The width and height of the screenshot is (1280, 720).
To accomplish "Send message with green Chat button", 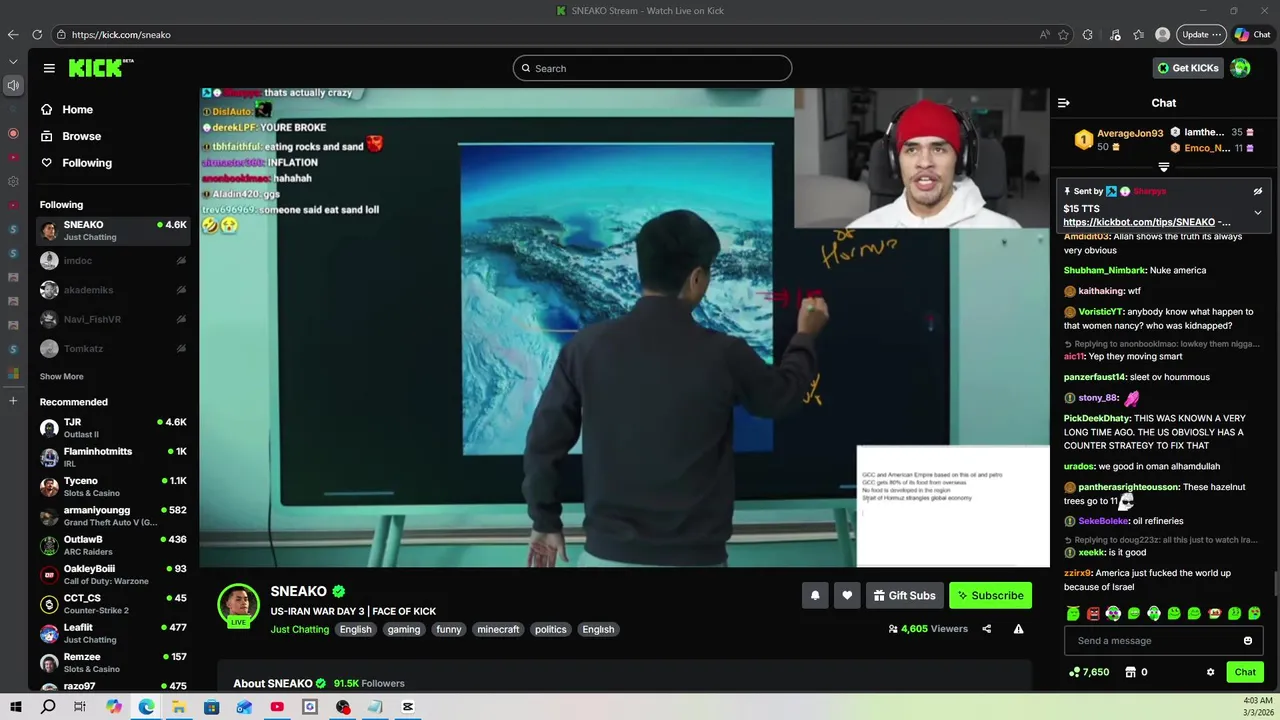I will tap(1245, 672).
